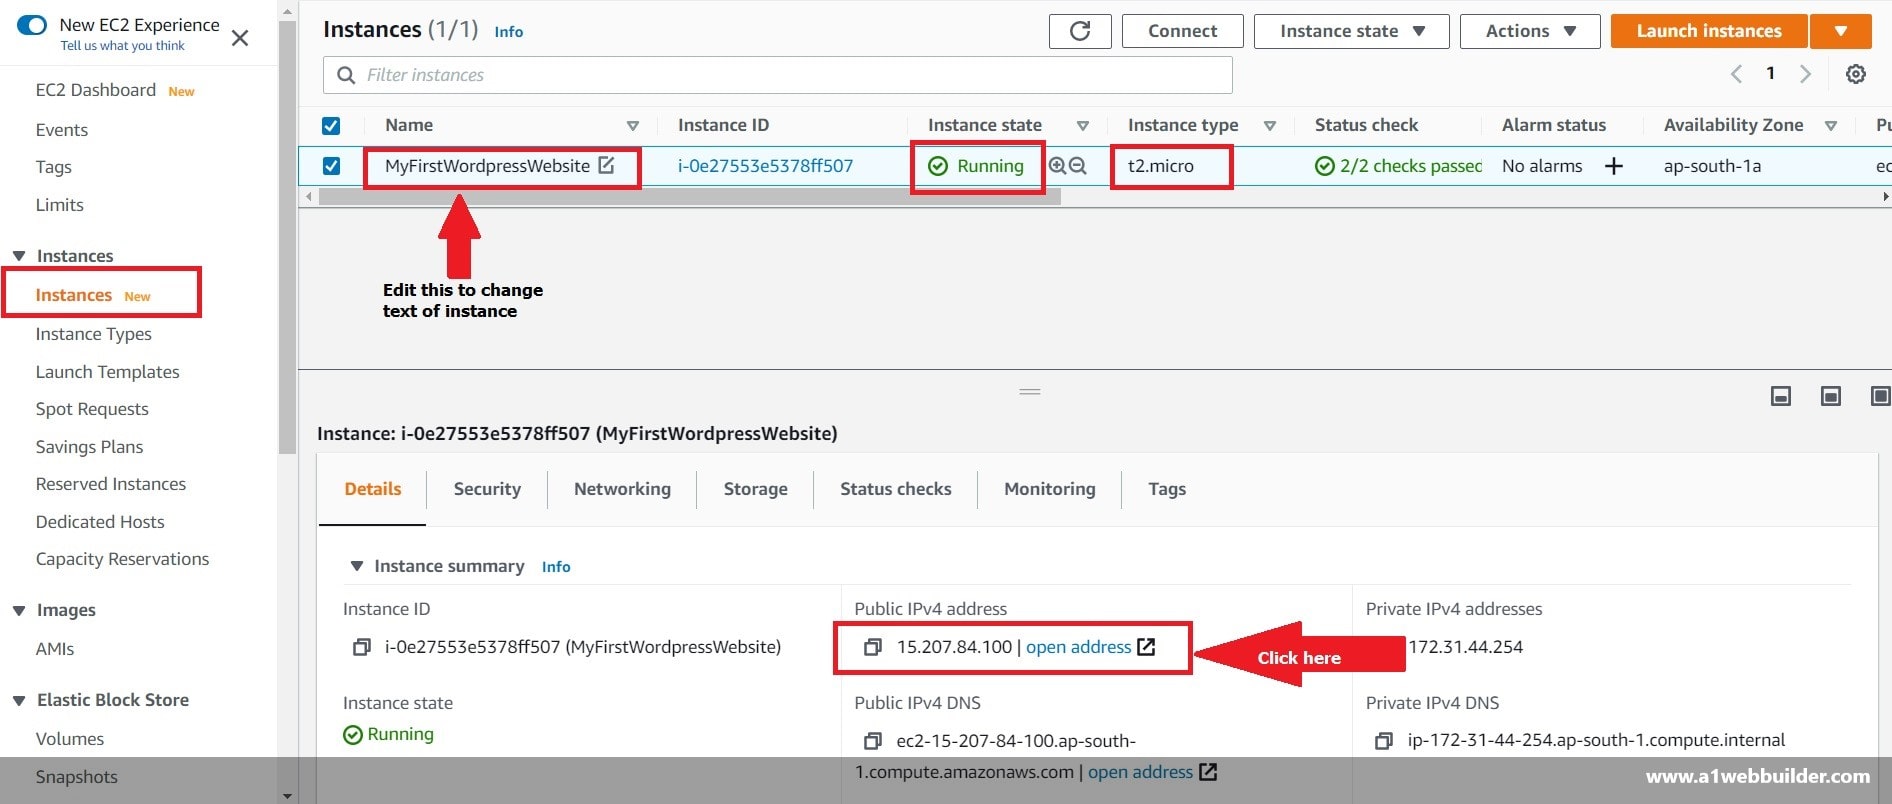Copy the Public IPv4 DNS with copy icon
This screenshot has width=1892, height=804.
coord(873,741)
